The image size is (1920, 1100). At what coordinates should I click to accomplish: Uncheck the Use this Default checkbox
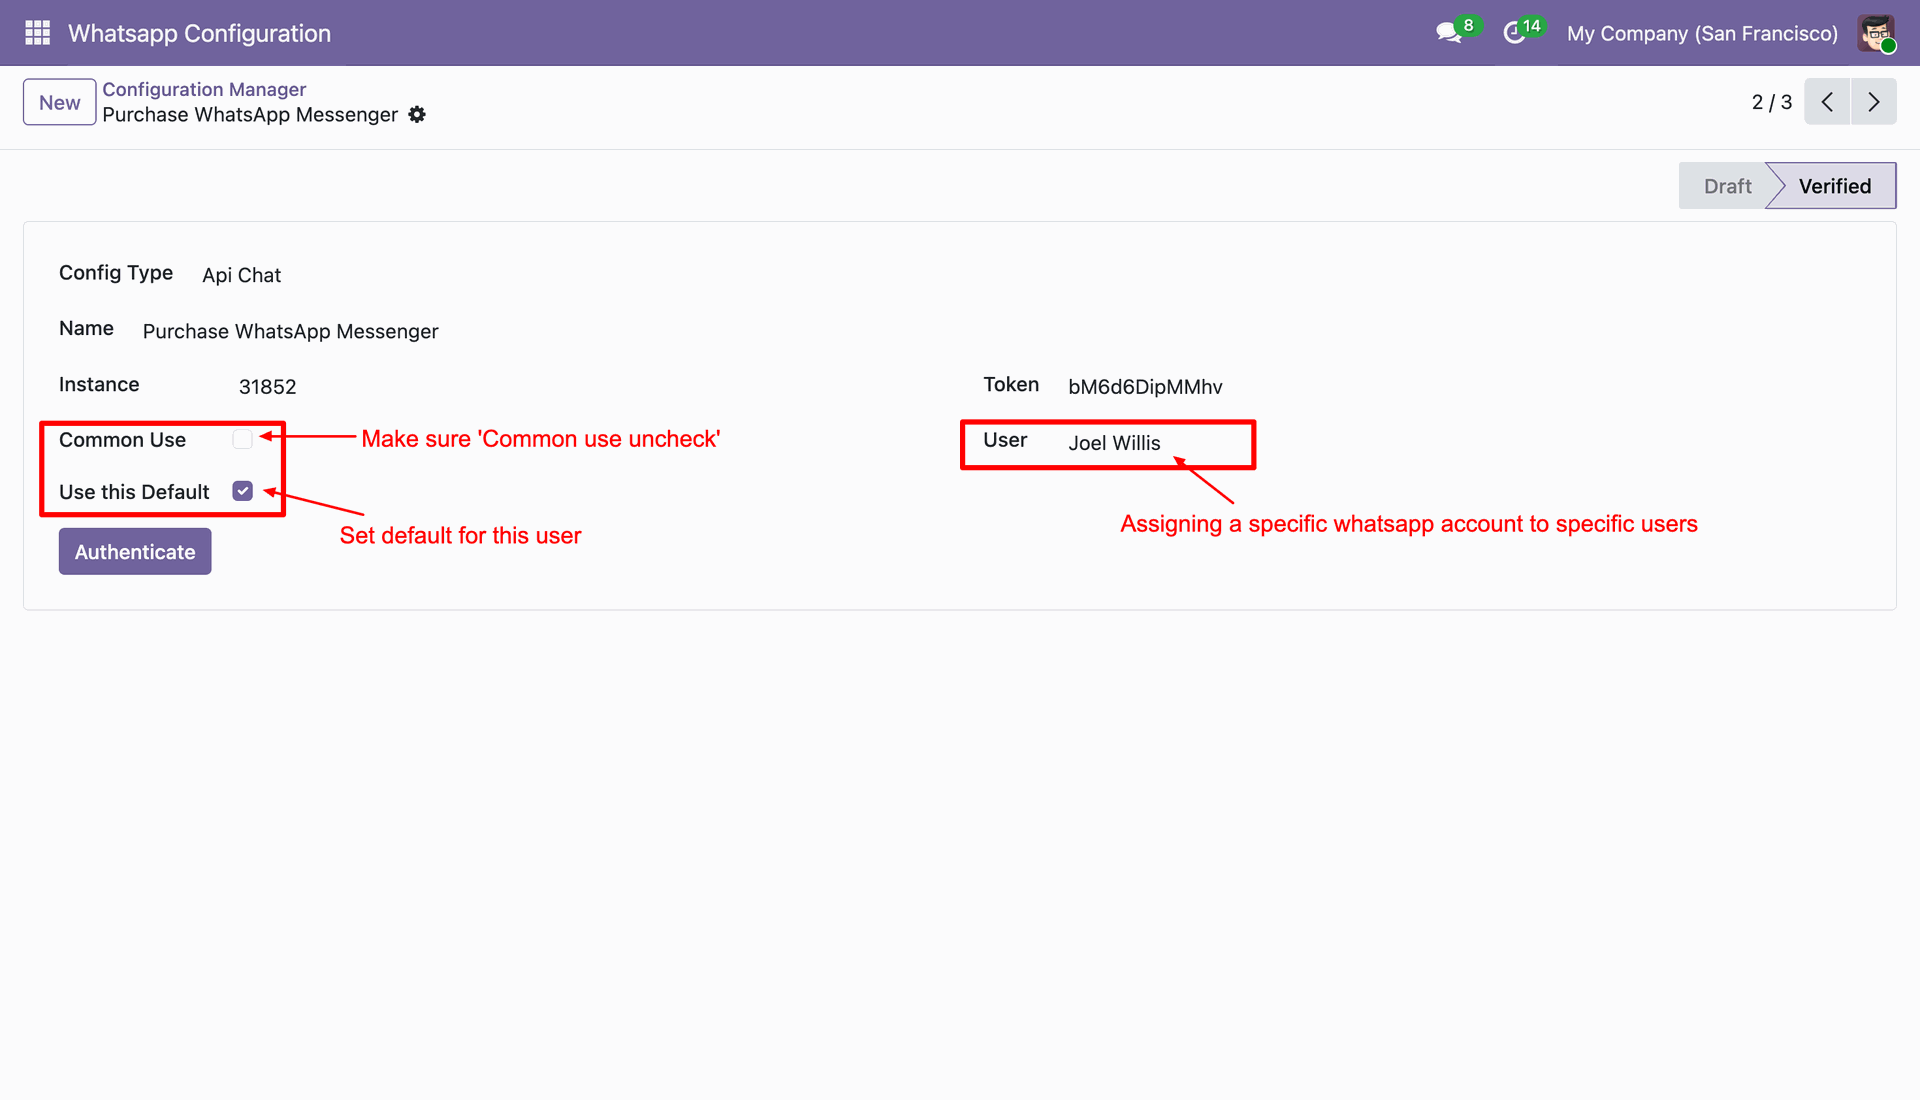tap(242, 491)
